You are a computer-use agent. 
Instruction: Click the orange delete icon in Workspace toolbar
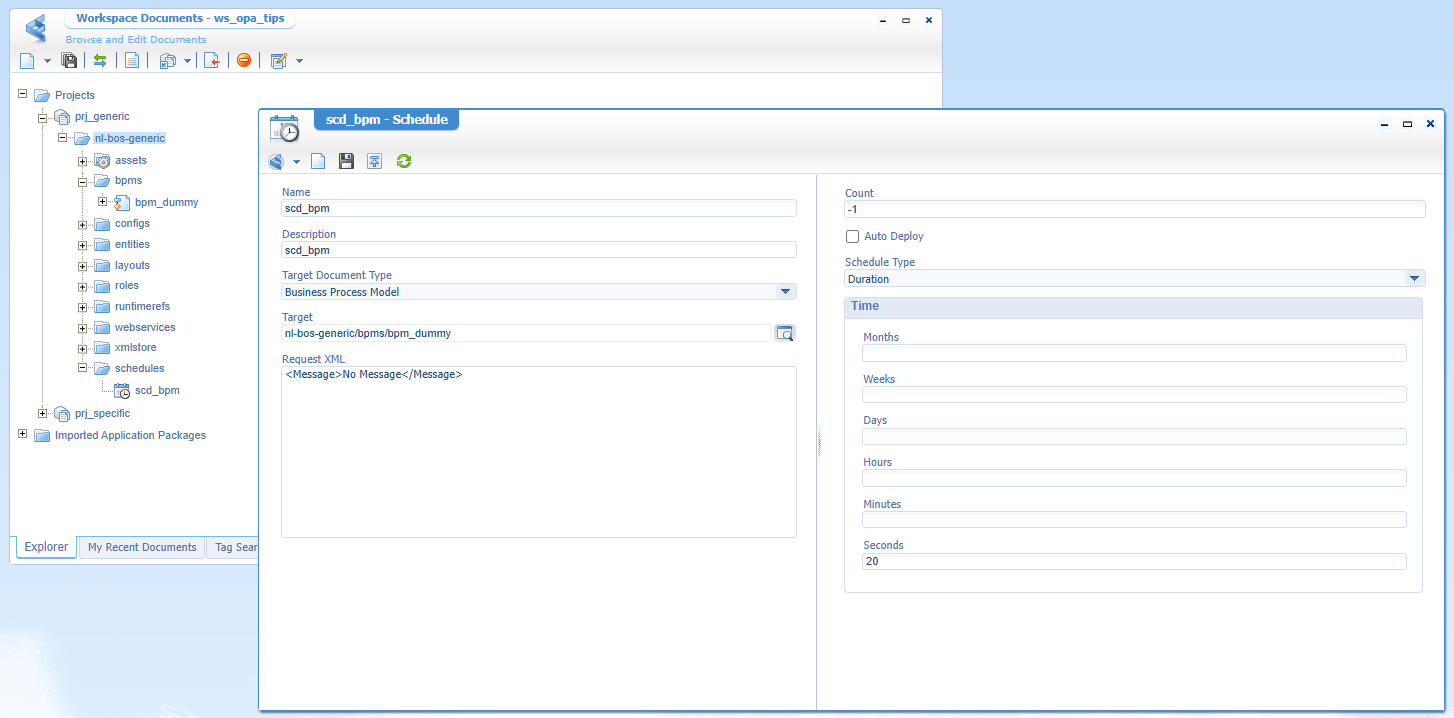244,61
